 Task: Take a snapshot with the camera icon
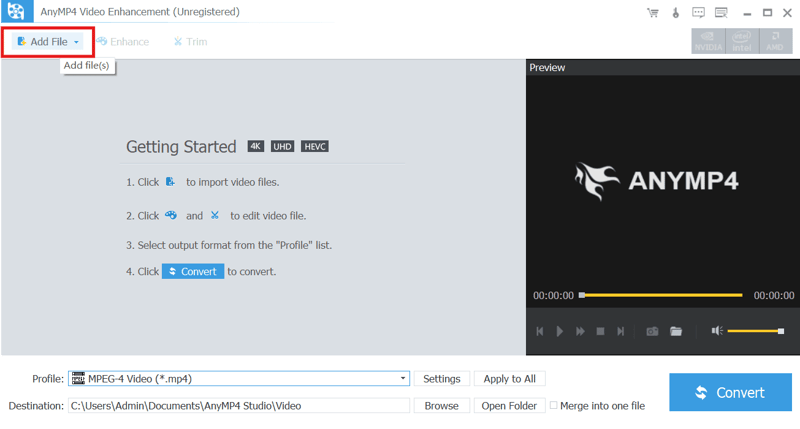(652, 331)
